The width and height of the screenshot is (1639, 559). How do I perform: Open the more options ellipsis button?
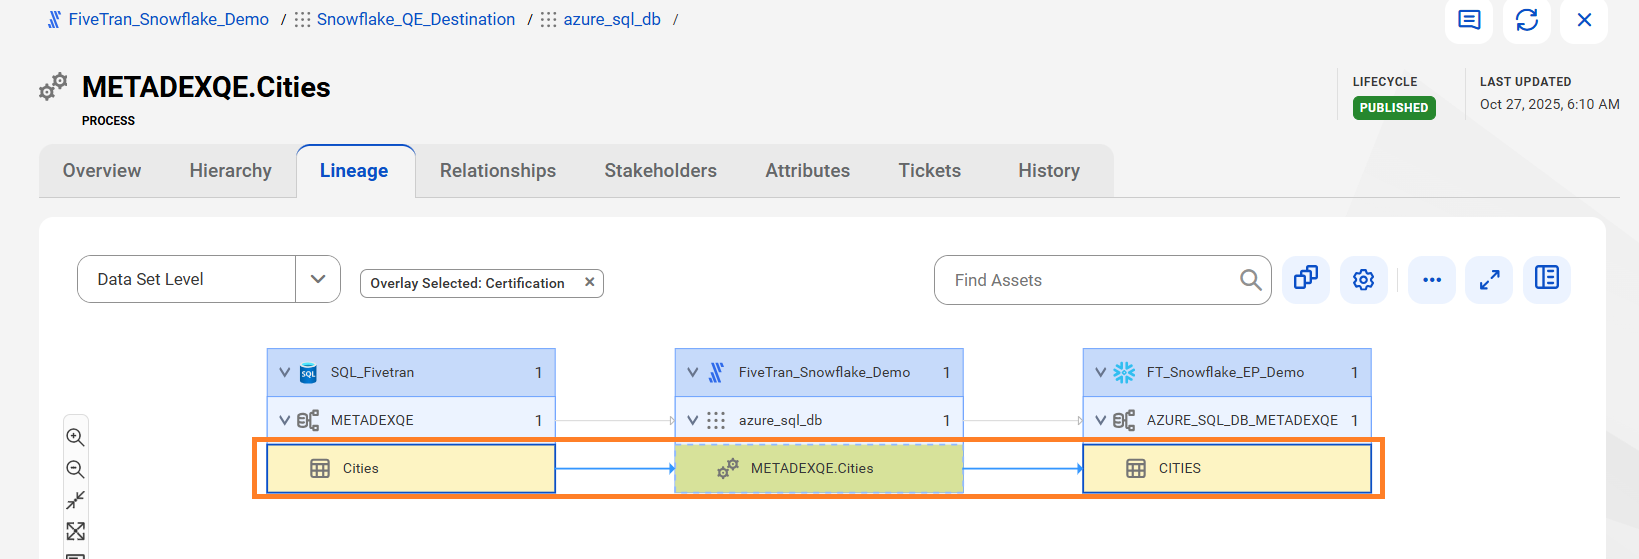(1432, 279)
